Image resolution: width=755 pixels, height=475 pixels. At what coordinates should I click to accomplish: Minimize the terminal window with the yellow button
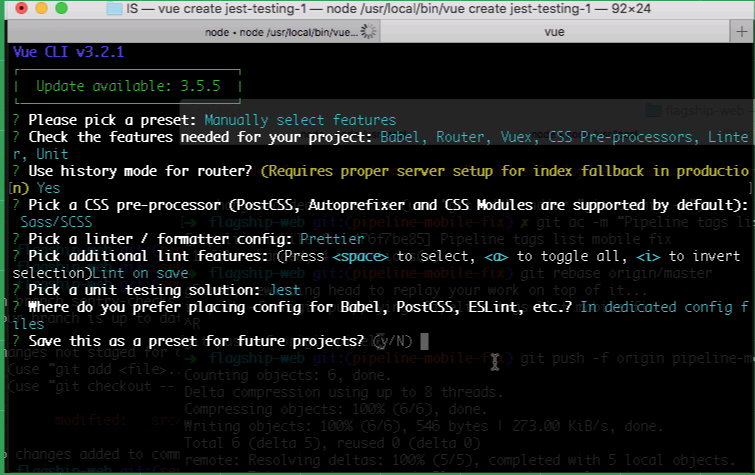41,8
